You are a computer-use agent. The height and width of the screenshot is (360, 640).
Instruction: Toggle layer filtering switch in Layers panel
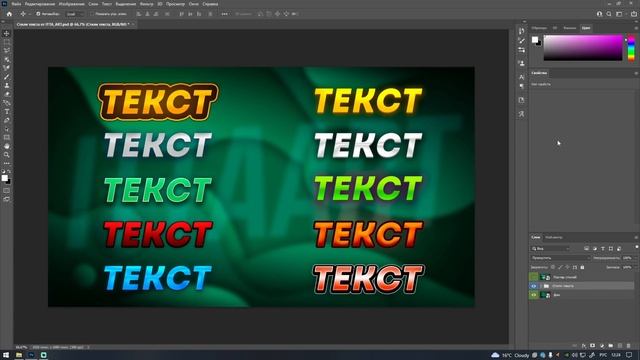coord(637,247)
